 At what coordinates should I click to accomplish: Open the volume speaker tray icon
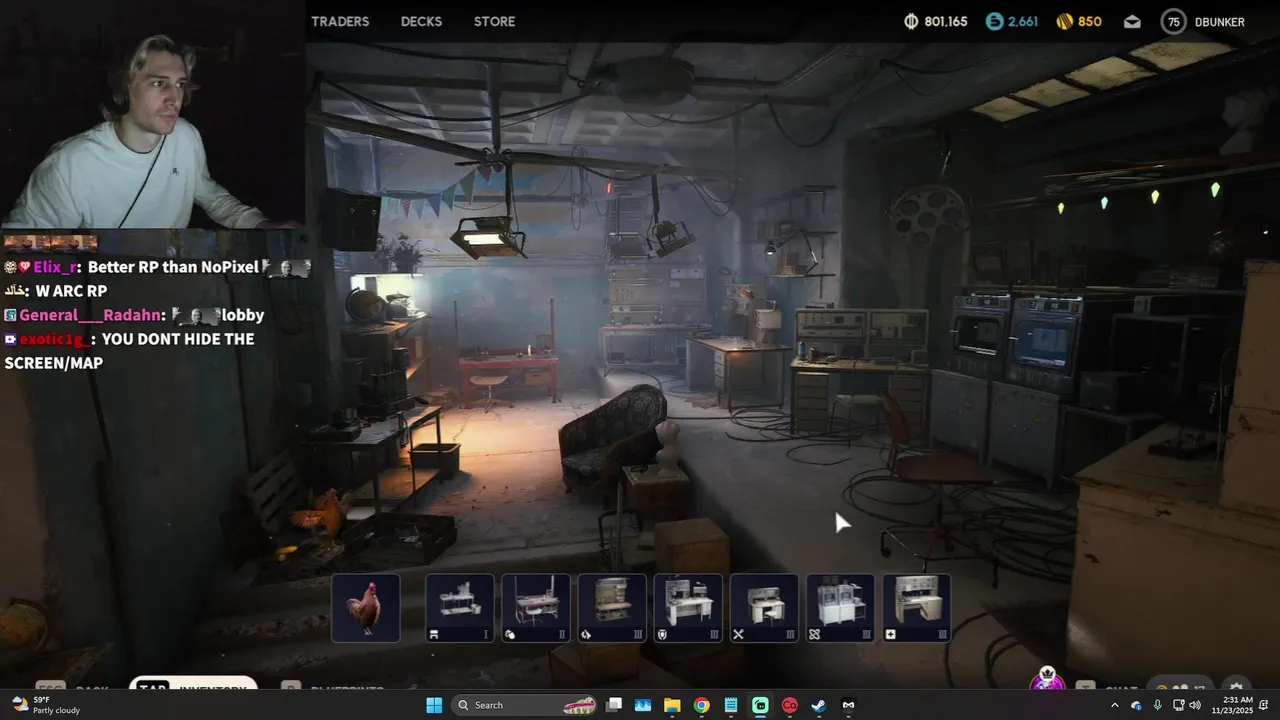click(1195, 705)
